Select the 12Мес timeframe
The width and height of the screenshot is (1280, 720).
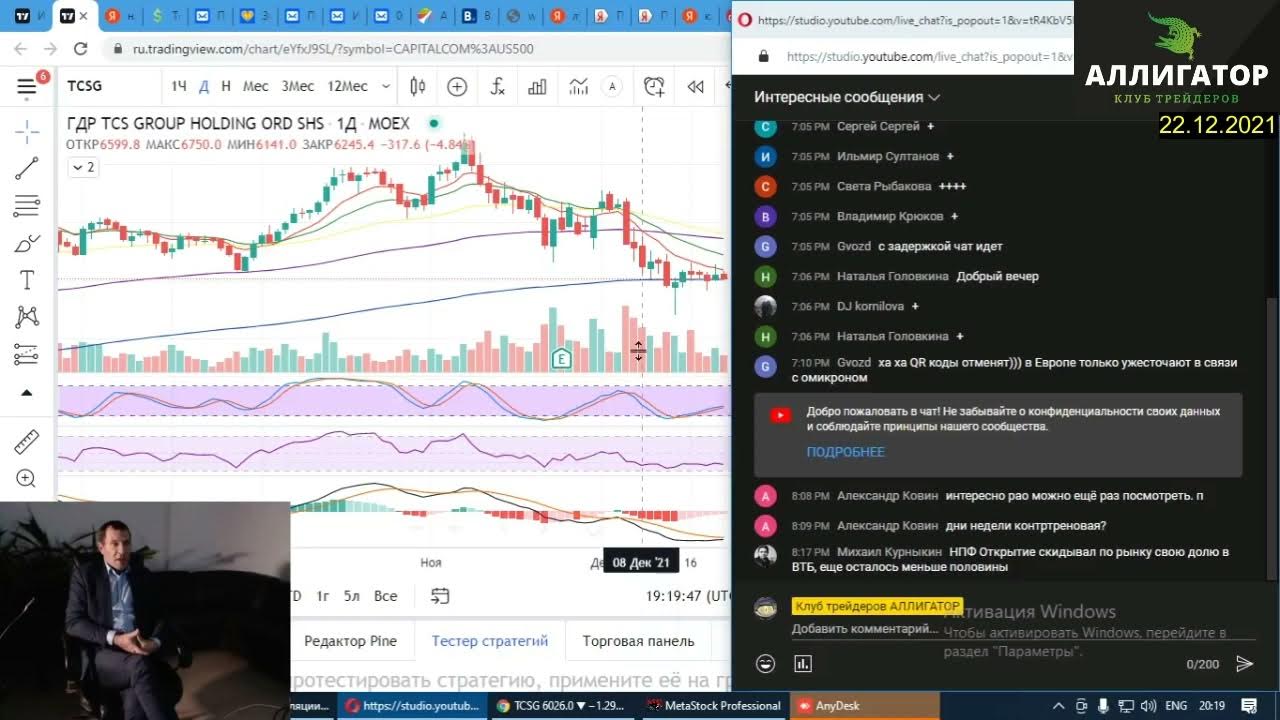click(x=347, y=87)
